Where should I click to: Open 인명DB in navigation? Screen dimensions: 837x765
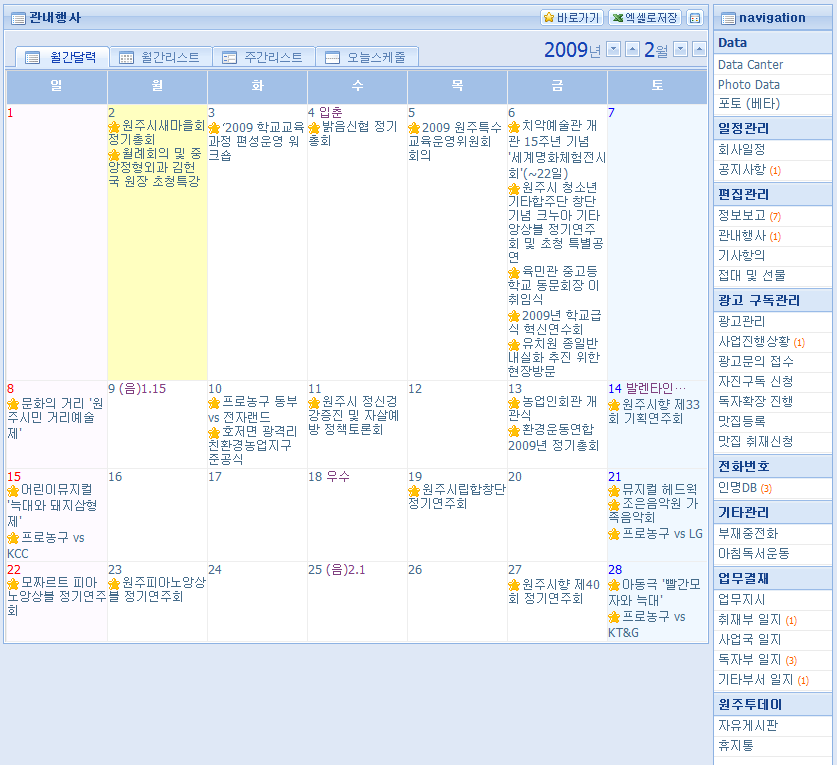point(737,488)
